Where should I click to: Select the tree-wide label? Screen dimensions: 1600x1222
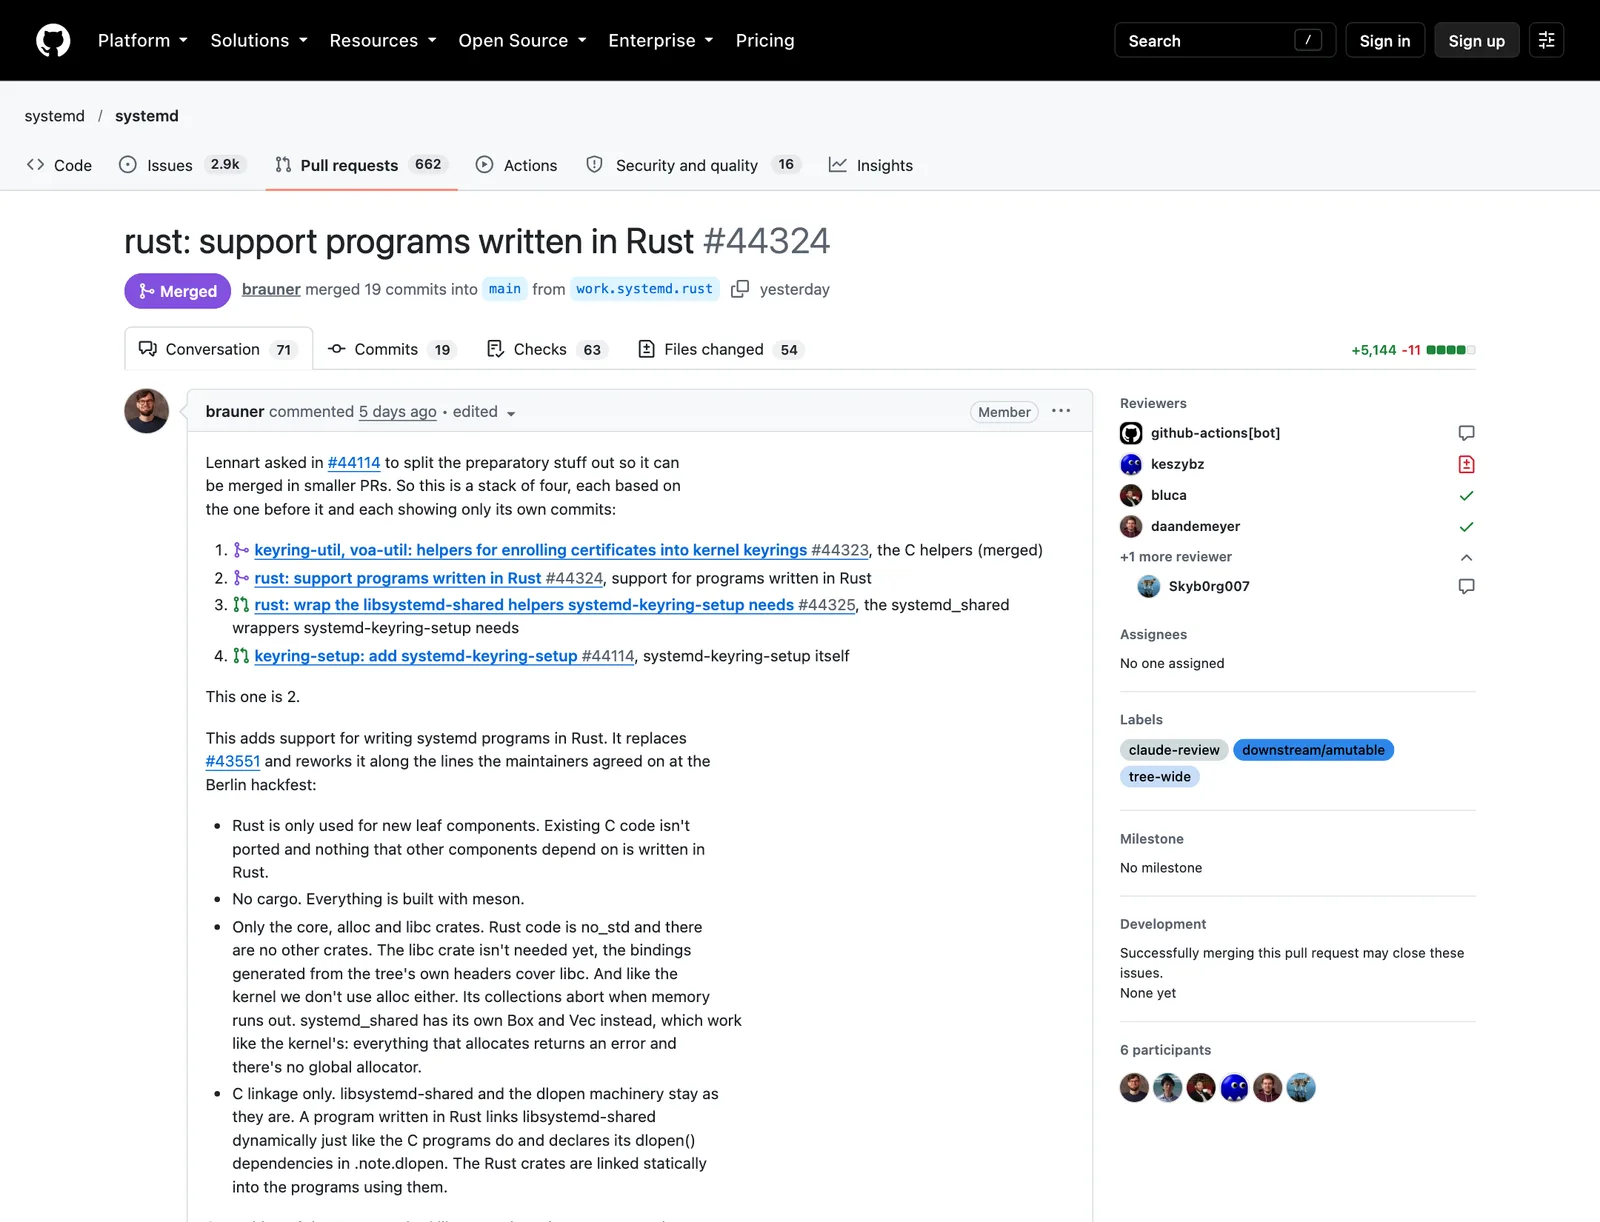[x=1159, y=777]
